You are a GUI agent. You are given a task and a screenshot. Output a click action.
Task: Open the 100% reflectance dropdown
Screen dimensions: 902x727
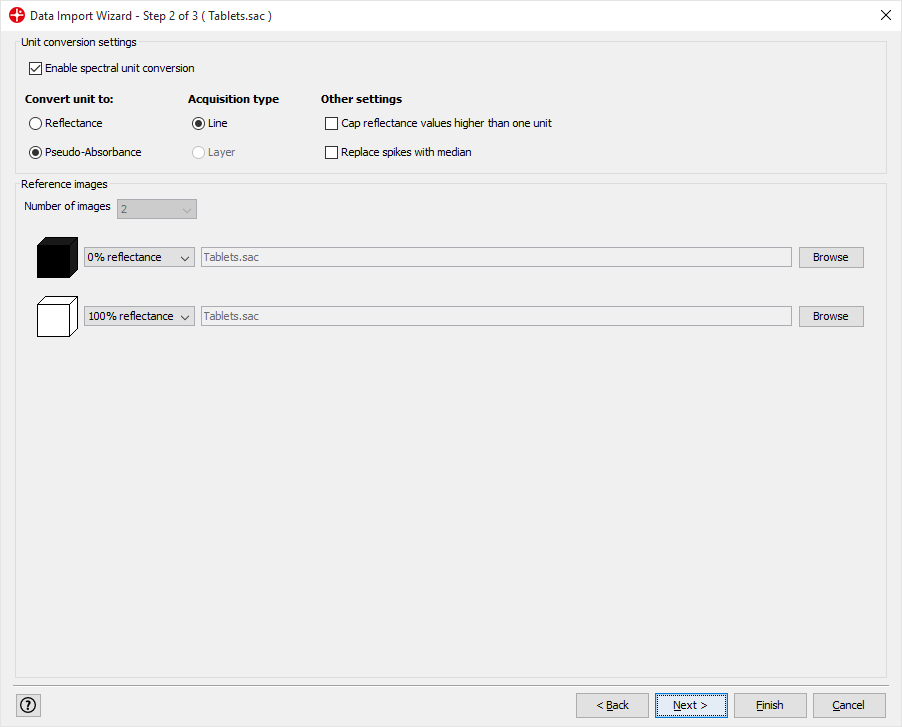139,316
